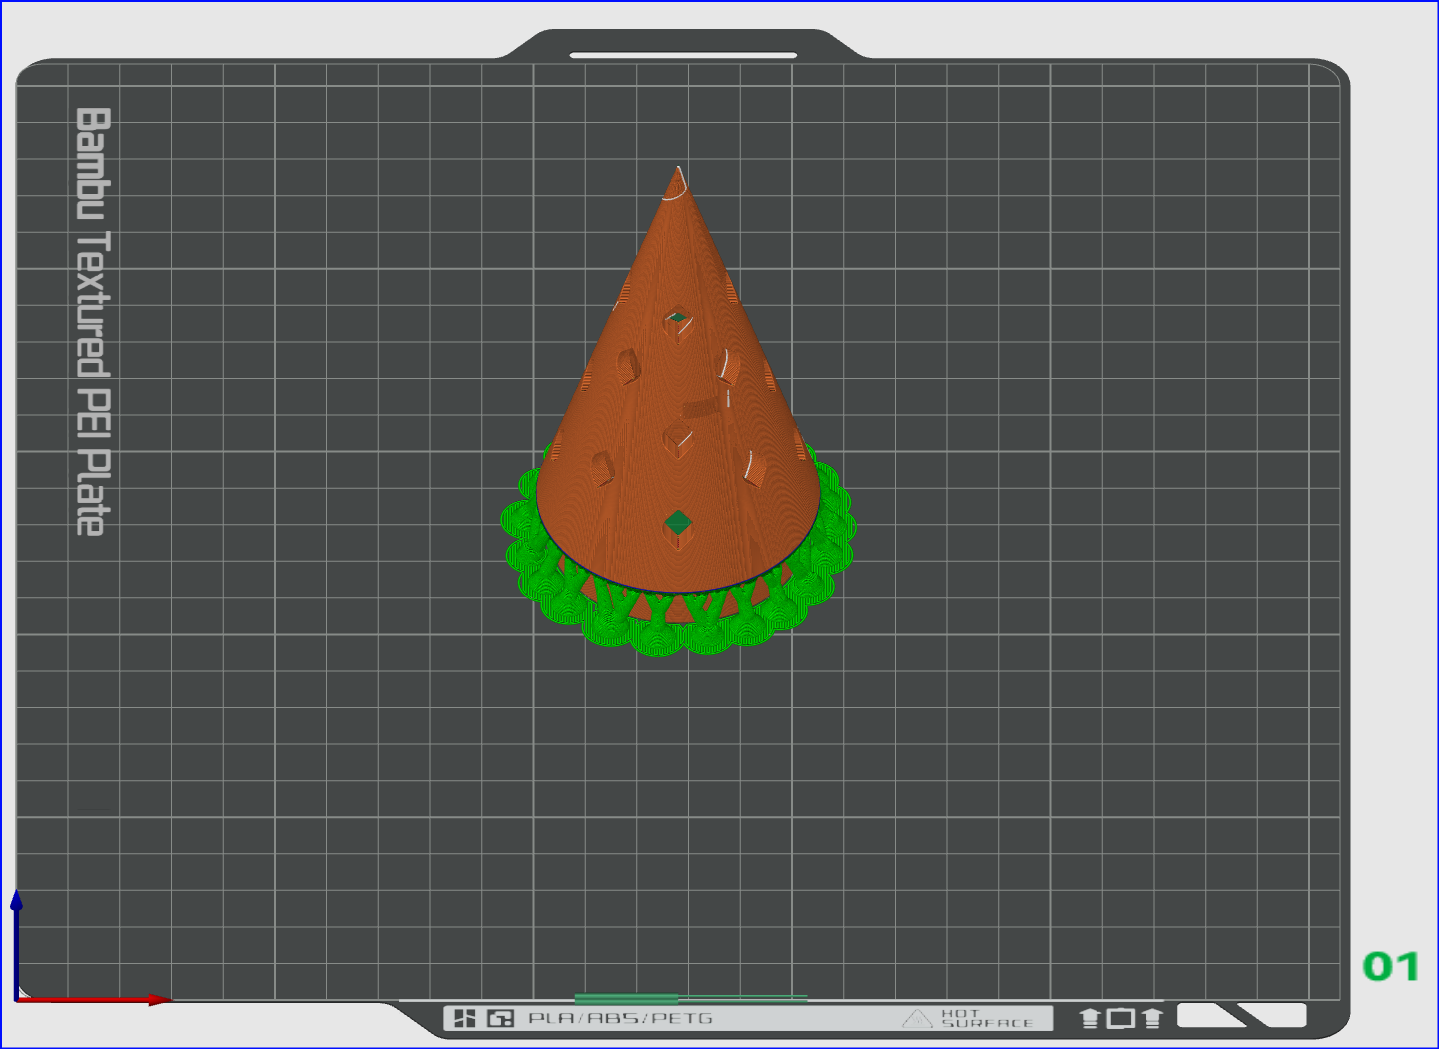Click the blue Z axis arrow
Image resolution: width=1439 pixels, height=1049 pixels.
[x=16, y=942]
